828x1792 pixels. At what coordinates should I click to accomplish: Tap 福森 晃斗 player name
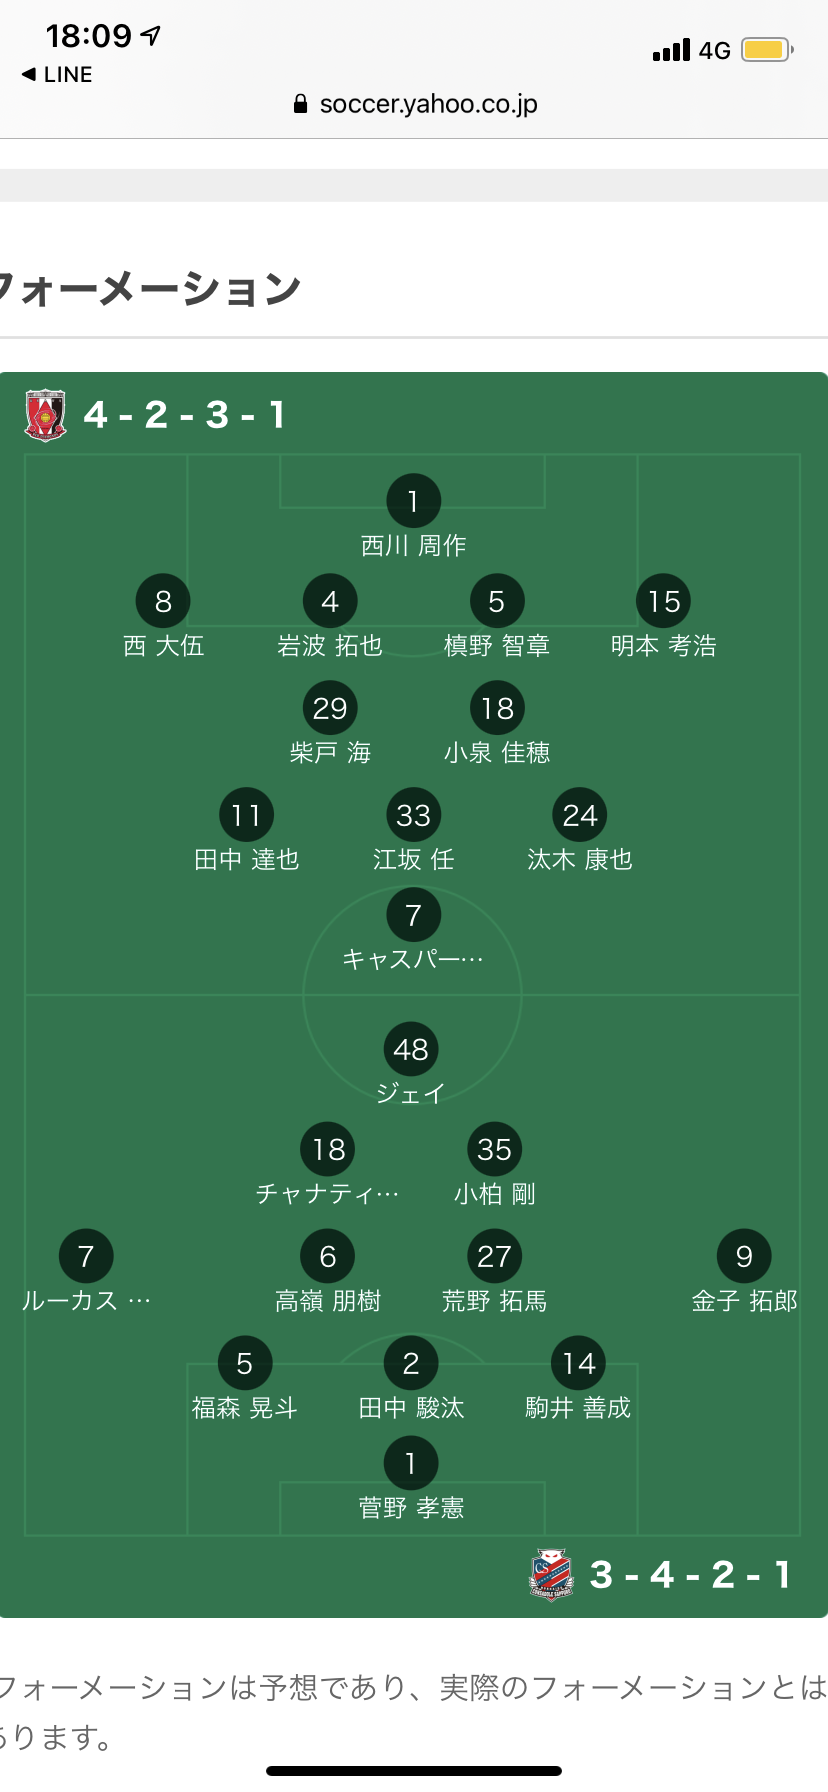pyautogui.click(x=245, y=1408)
